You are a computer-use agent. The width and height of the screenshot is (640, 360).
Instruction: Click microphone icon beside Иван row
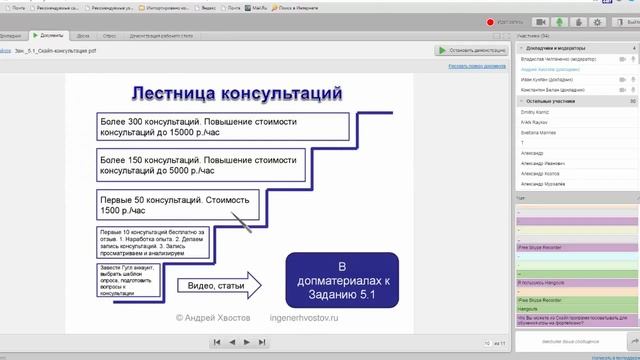[633, 80]
